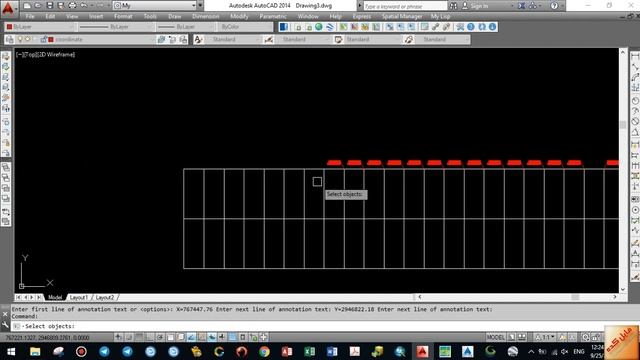This screenshot has width=640, height=360.
Task: Open the Spatial Manager menu
Action: point(402,16)
